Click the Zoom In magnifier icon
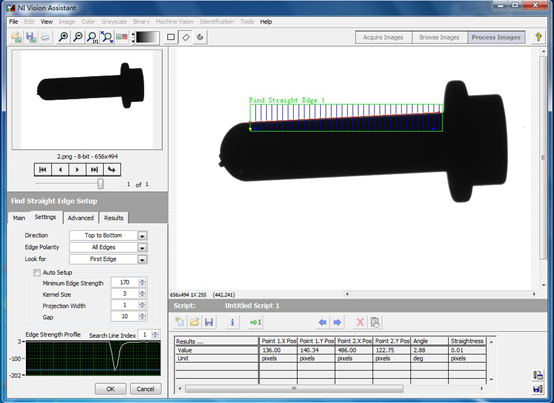Viewport: 554px width, 403px height. (x=63, y=37)
